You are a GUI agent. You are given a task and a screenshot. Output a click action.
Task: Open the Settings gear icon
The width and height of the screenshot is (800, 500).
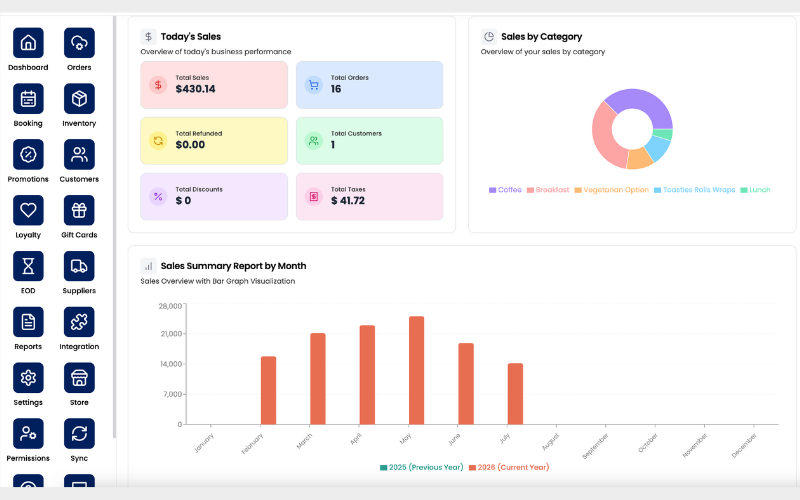[x=28, y=378]
